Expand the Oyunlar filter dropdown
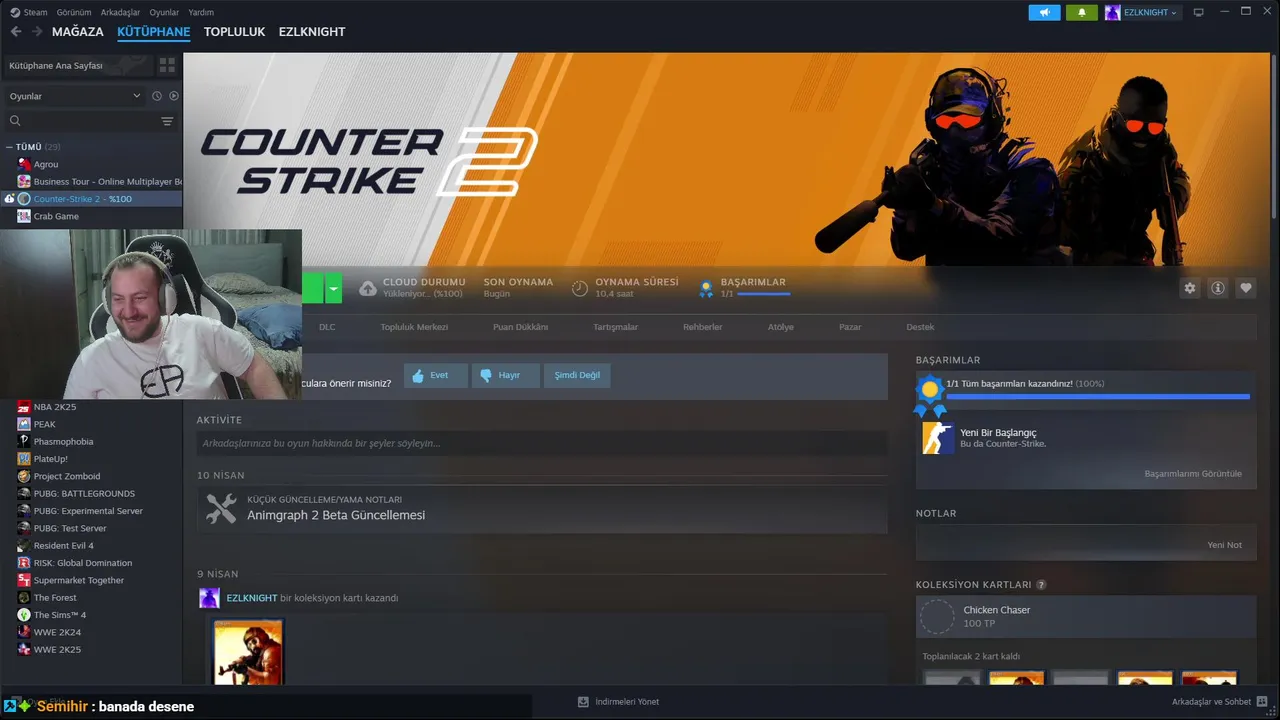 75,96
